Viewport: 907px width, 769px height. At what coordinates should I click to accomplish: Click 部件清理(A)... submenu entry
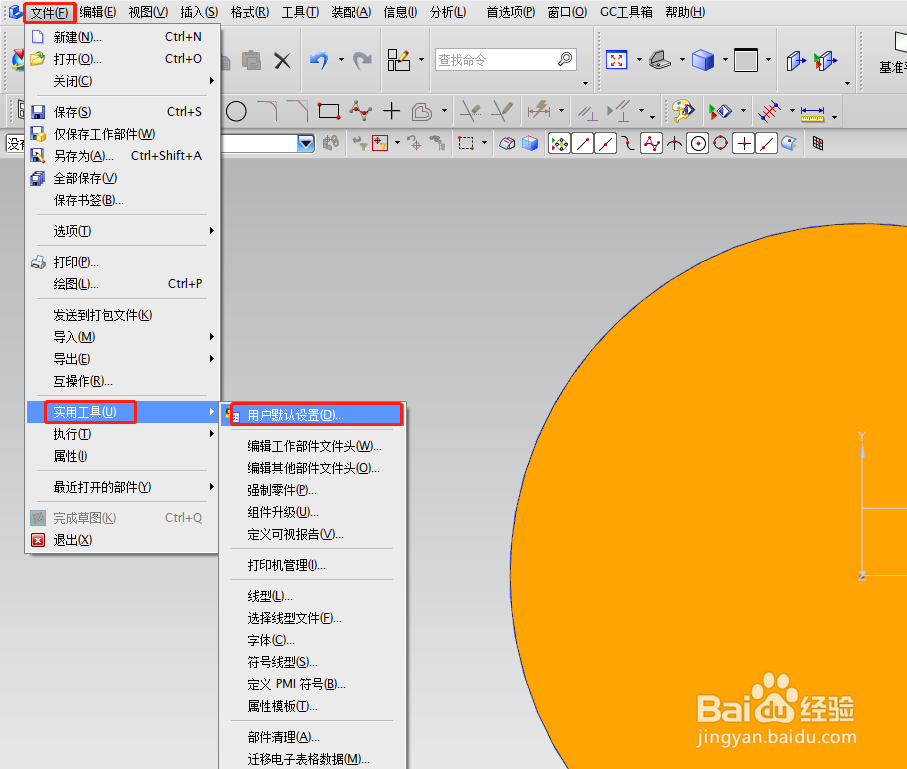point(311,737)
